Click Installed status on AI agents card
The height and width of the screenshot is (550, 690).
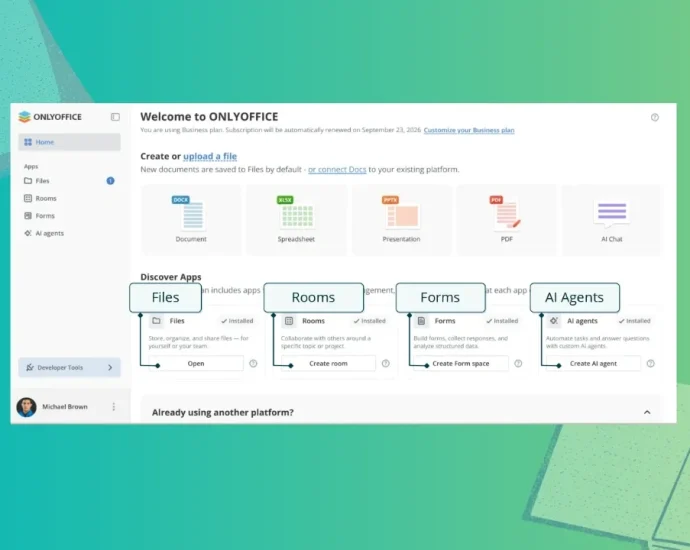pyautogui.click(x=635, y=321)
